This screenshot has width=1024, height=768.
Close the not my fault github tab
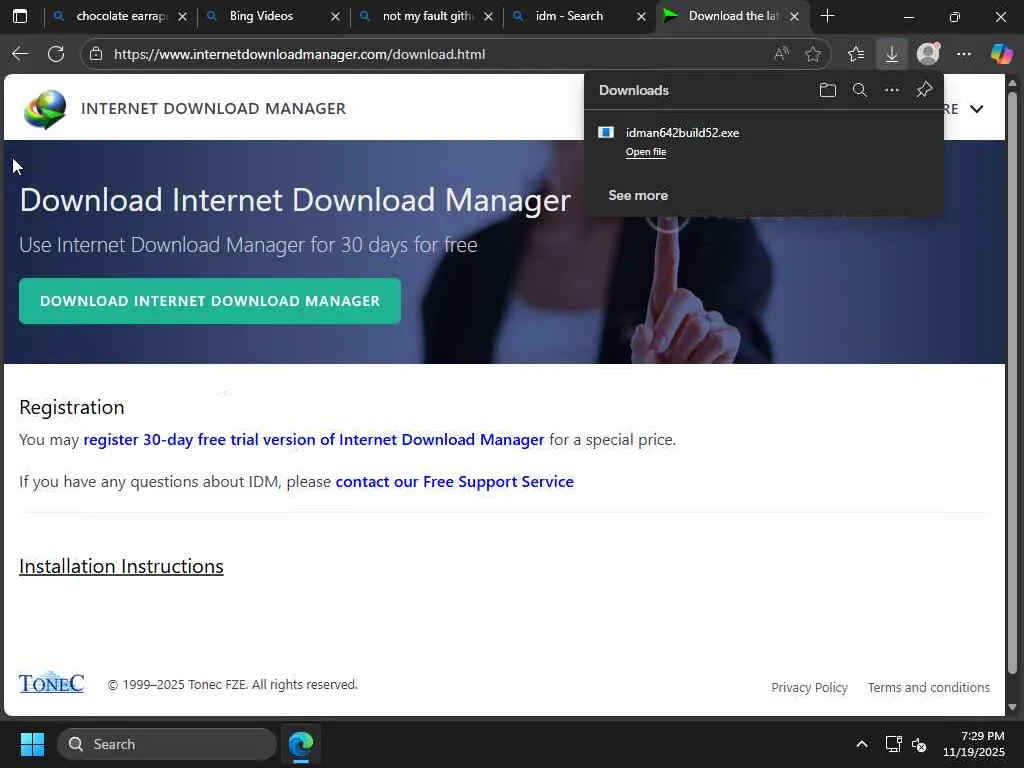(488, 16)
